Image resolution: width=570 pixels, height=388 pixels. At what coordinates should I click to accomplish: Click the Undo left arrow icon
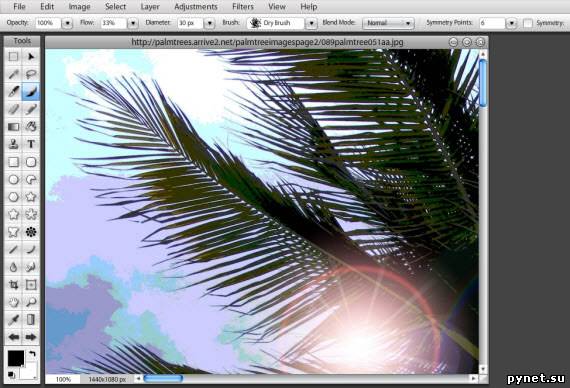[13, 337]
